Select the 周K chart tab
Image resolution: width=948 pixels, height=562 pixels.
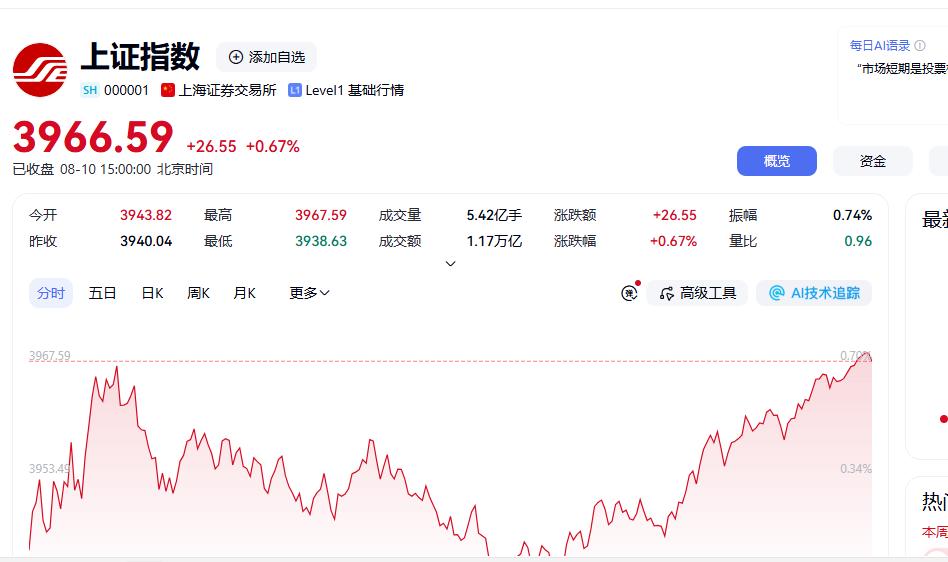click(198, 293)
